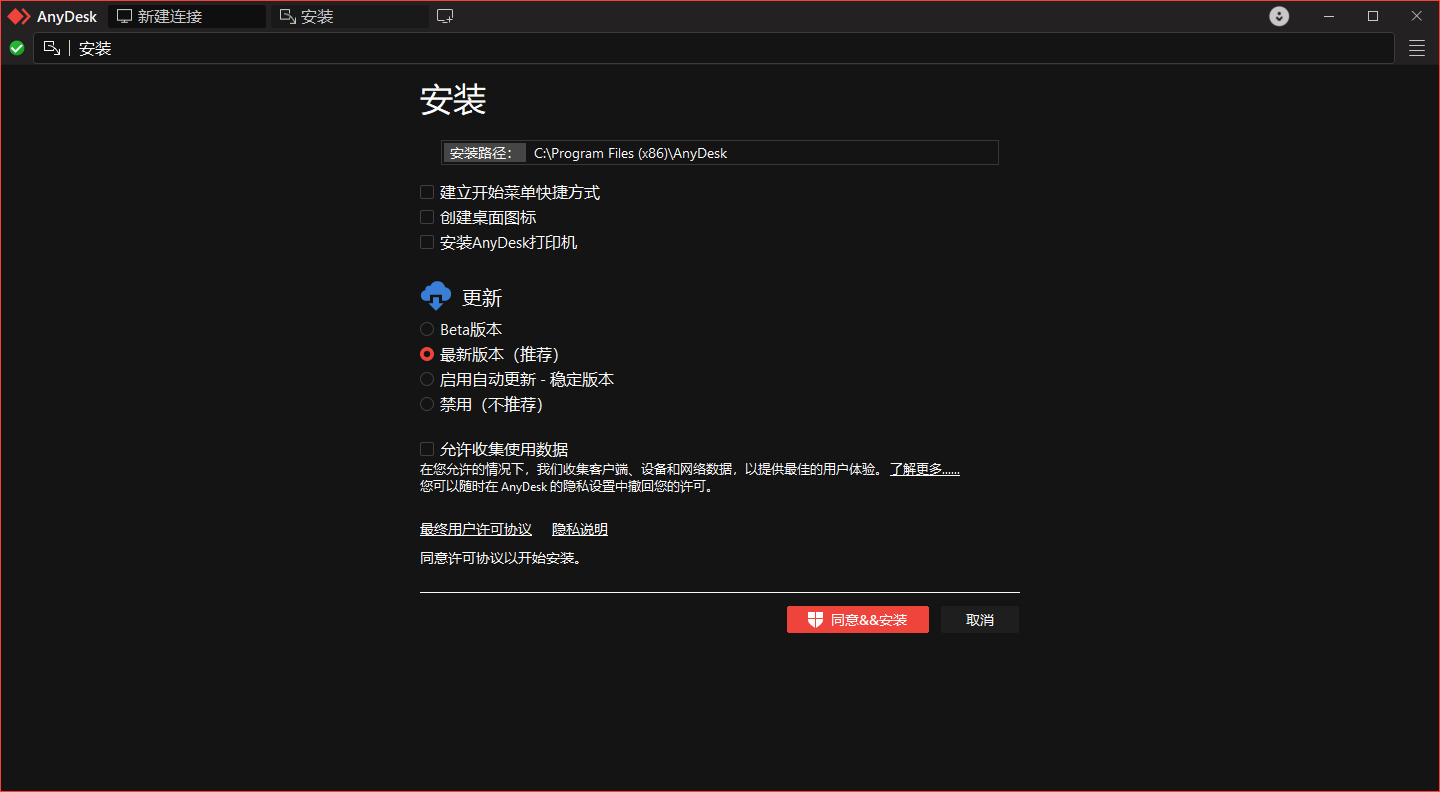Image resolution: width=1440 pixels, height=792 pixels.
Task: Click the blue cloud update icon
Action: (x=436, y=297)
